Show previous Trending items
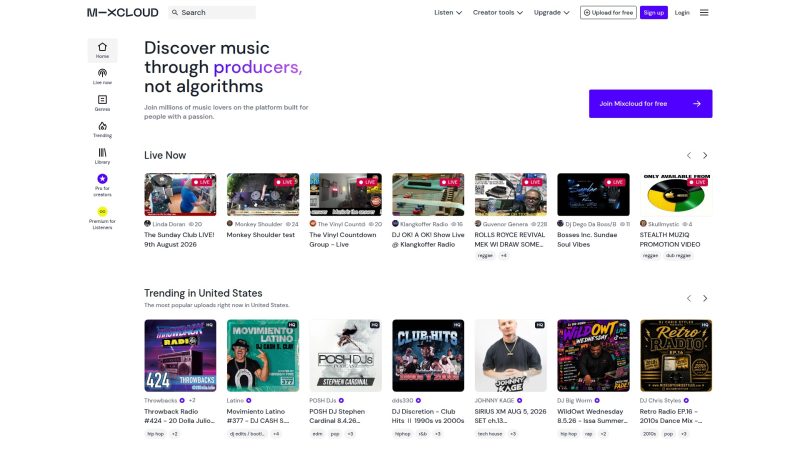800x450 pixels. (x=689, y=298)
